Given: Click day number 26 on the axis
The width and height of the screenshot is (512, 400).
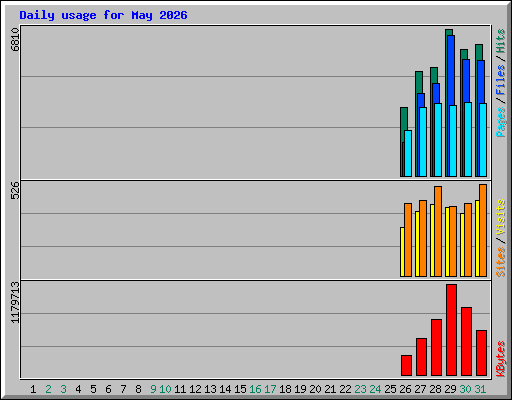Looking at the screenshot, I should pyautogui.click(x=405, y=389).
